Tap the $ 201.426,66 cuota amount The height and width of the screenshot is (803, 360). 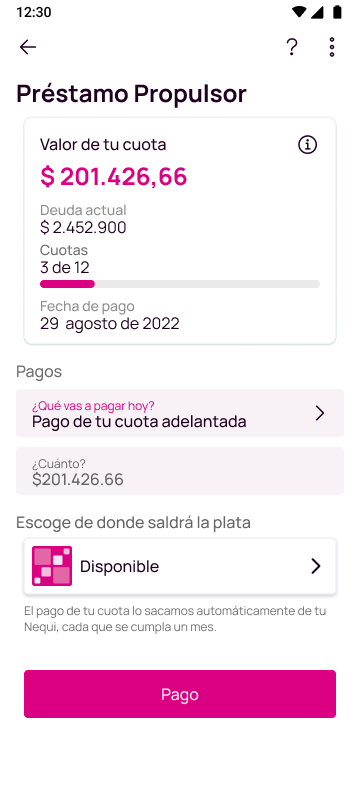[114, 177]
